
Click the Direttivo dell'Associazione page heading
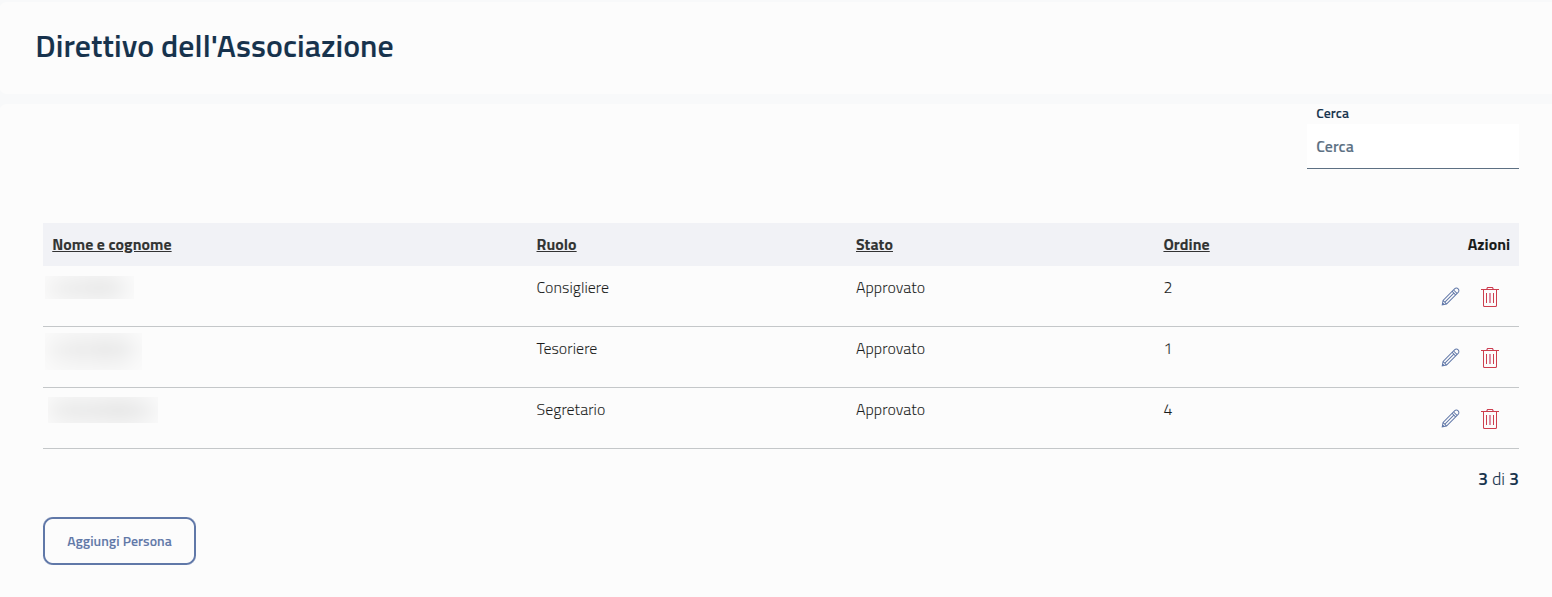click(214, 47)
